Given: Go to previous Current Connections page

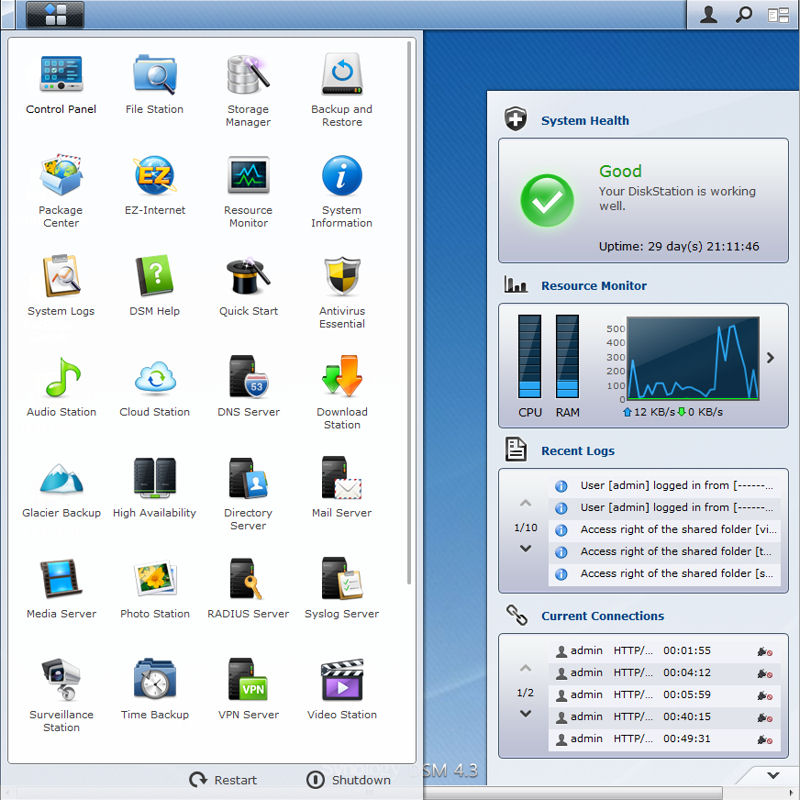Looking at the screenshot, I should pos(526,668).
